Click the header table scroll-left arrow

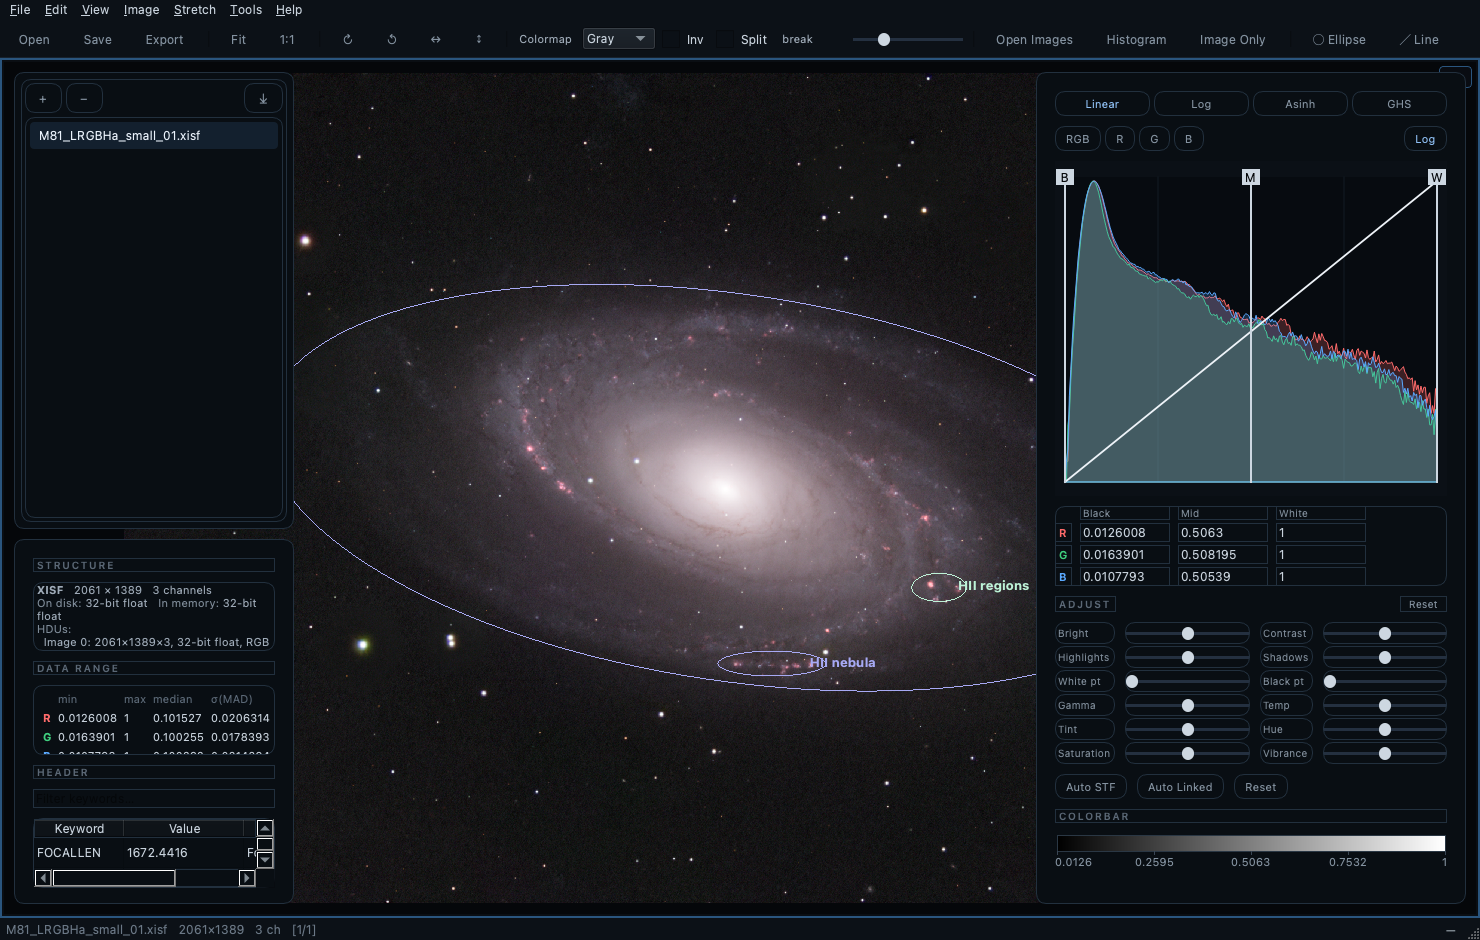pyautogui.click(x=43, y=878)
